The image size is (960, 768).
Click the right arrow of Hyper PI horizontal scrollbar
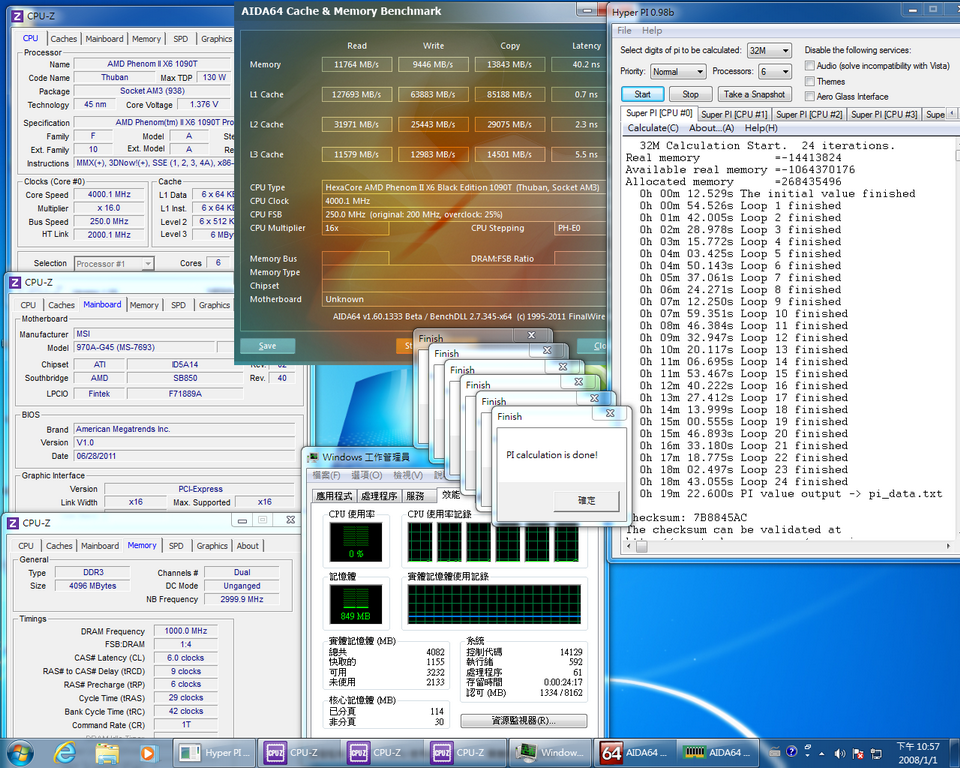tap(948, 546)
